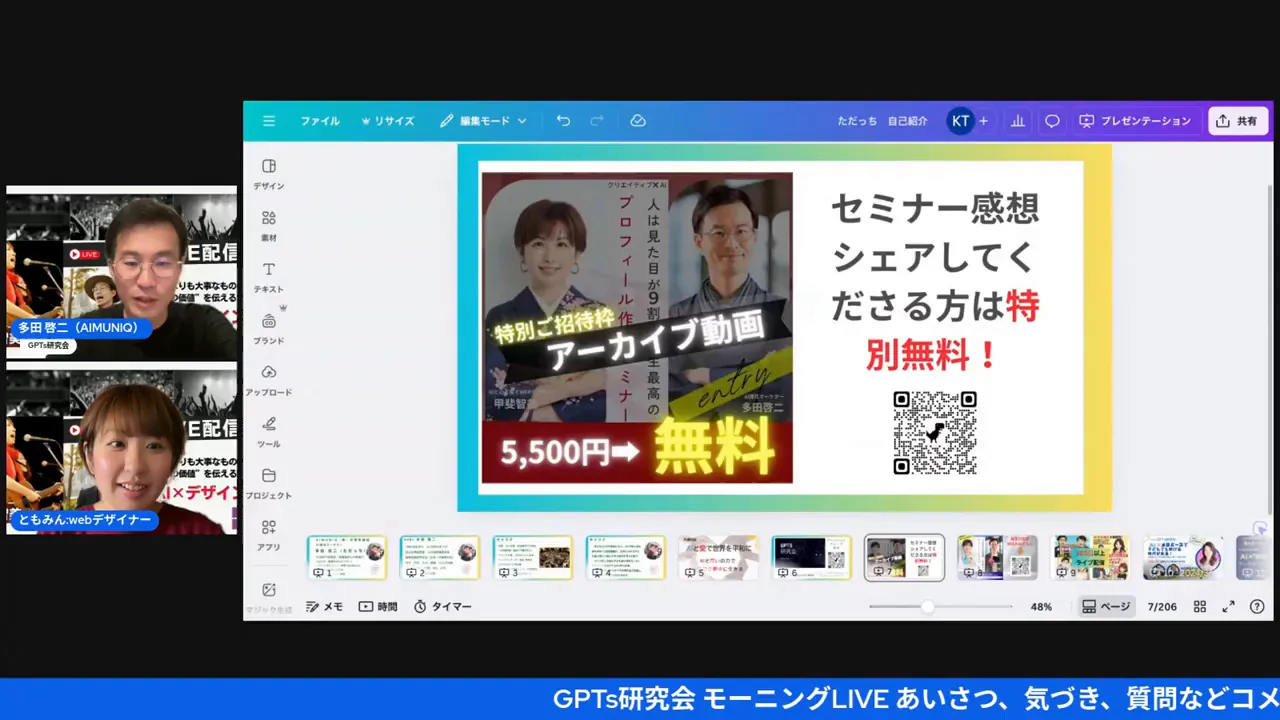Click the 5,500円 price text on slide
Screen dimensions: 1280x720
point(555,452)
